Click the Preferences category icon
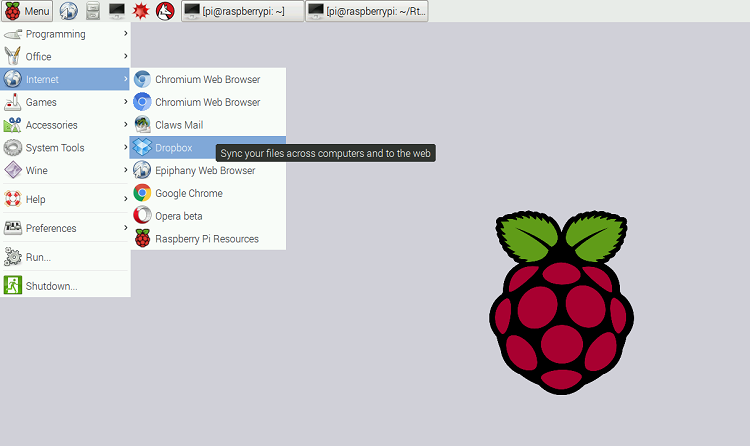 coord(12,227)
